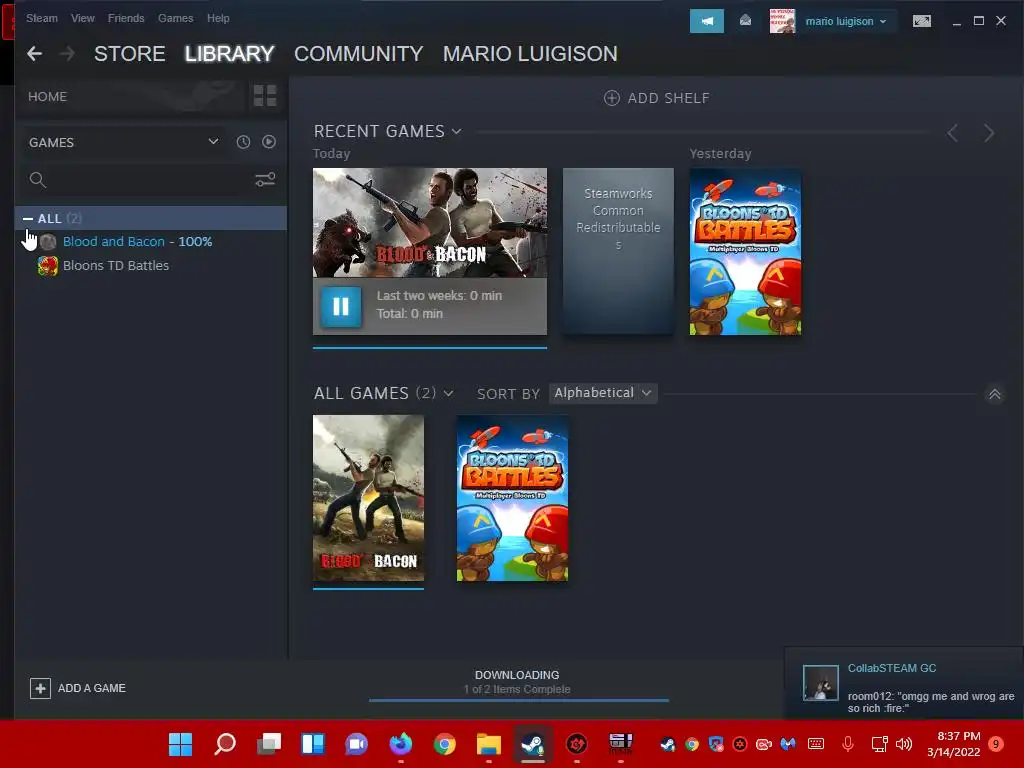Toggle the collections grid view icon
This screenshot has height=768, width=1024.
click(x=265, y=96)
